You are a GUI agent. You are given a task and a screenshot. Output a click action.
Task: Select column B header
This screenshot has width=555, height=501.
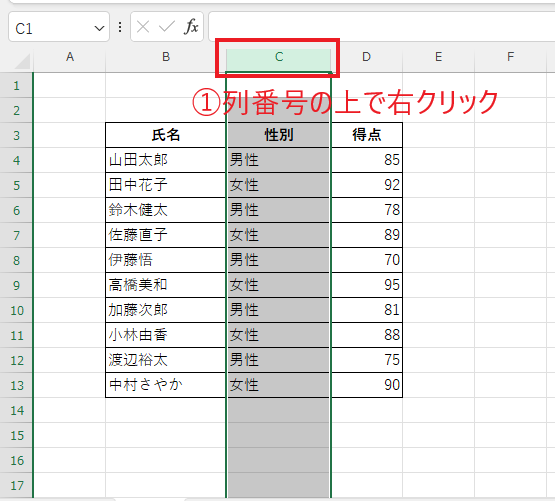(166, 57)
